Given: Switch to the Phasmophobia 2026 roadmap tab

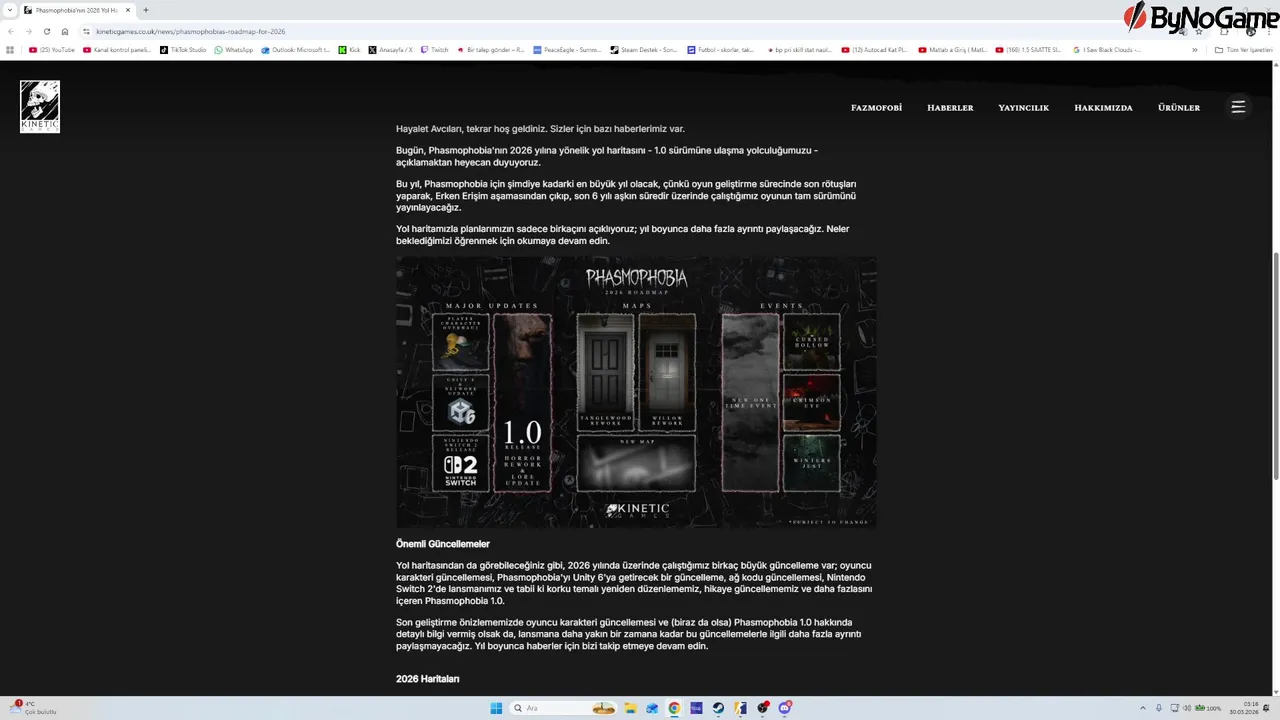Looking at the screenshot, I should [77, 10].
